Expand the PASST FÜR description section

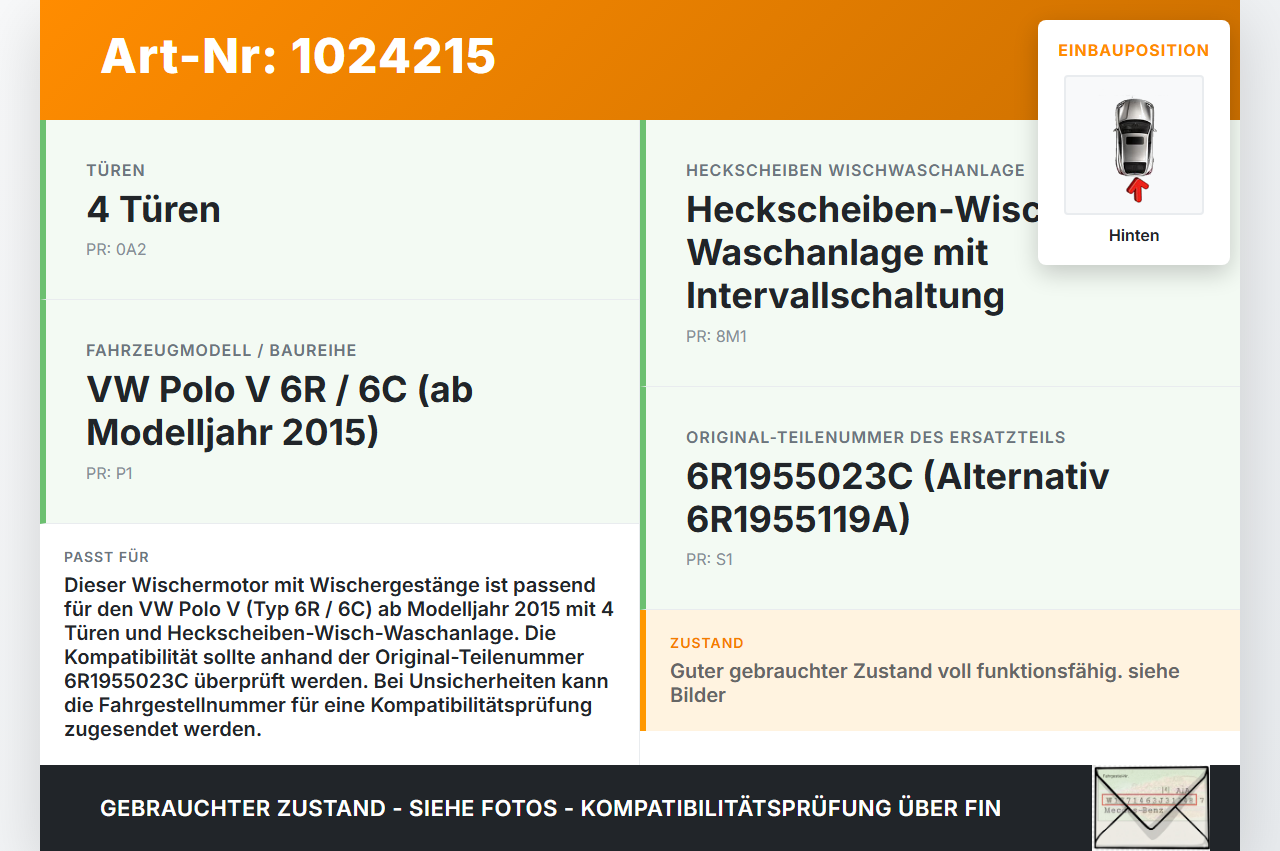(106, 557)
